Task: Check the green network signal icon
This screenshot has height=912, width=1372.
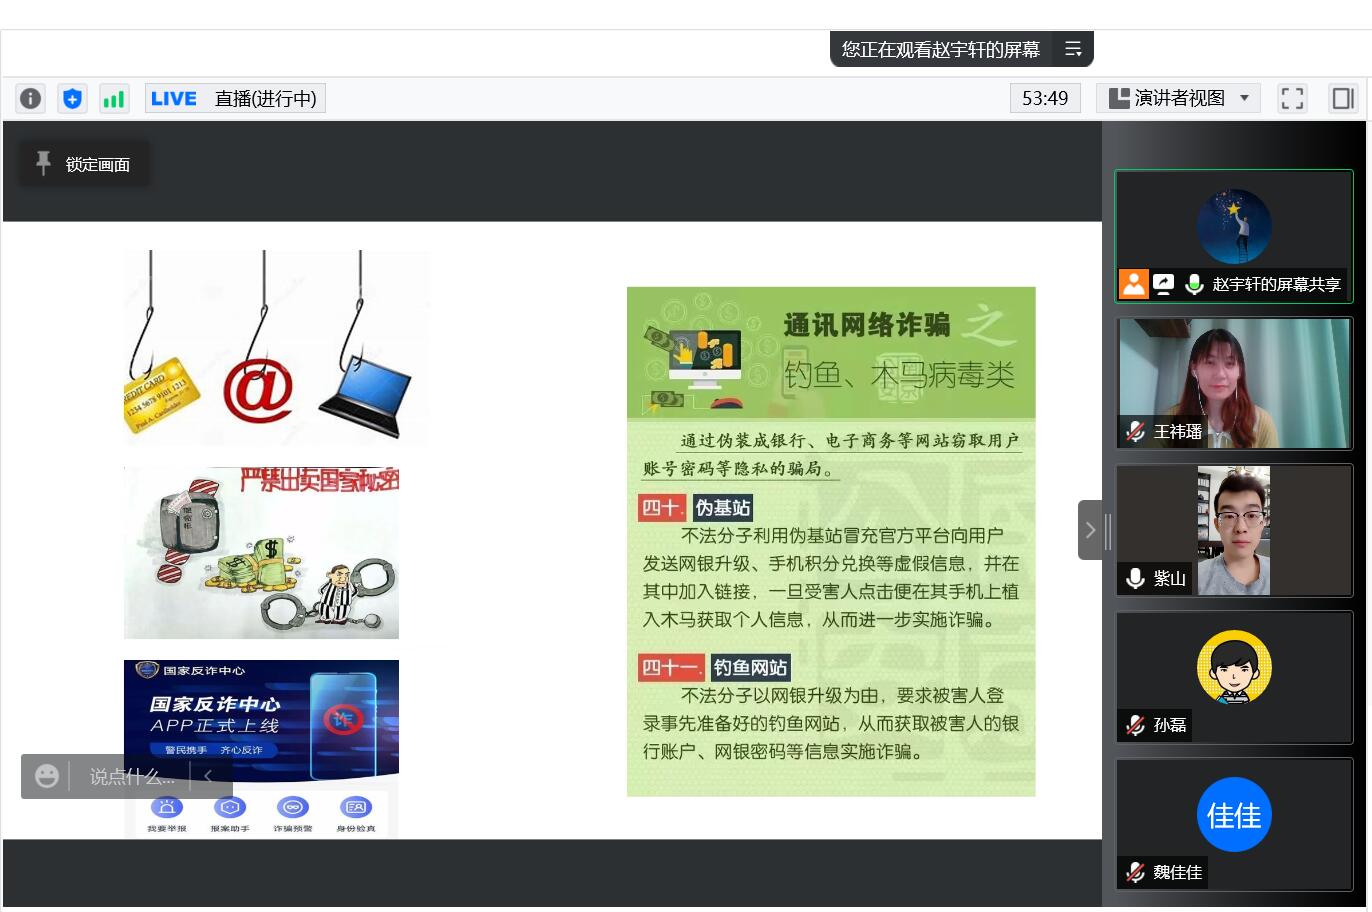Action: (x=114, y=98)
